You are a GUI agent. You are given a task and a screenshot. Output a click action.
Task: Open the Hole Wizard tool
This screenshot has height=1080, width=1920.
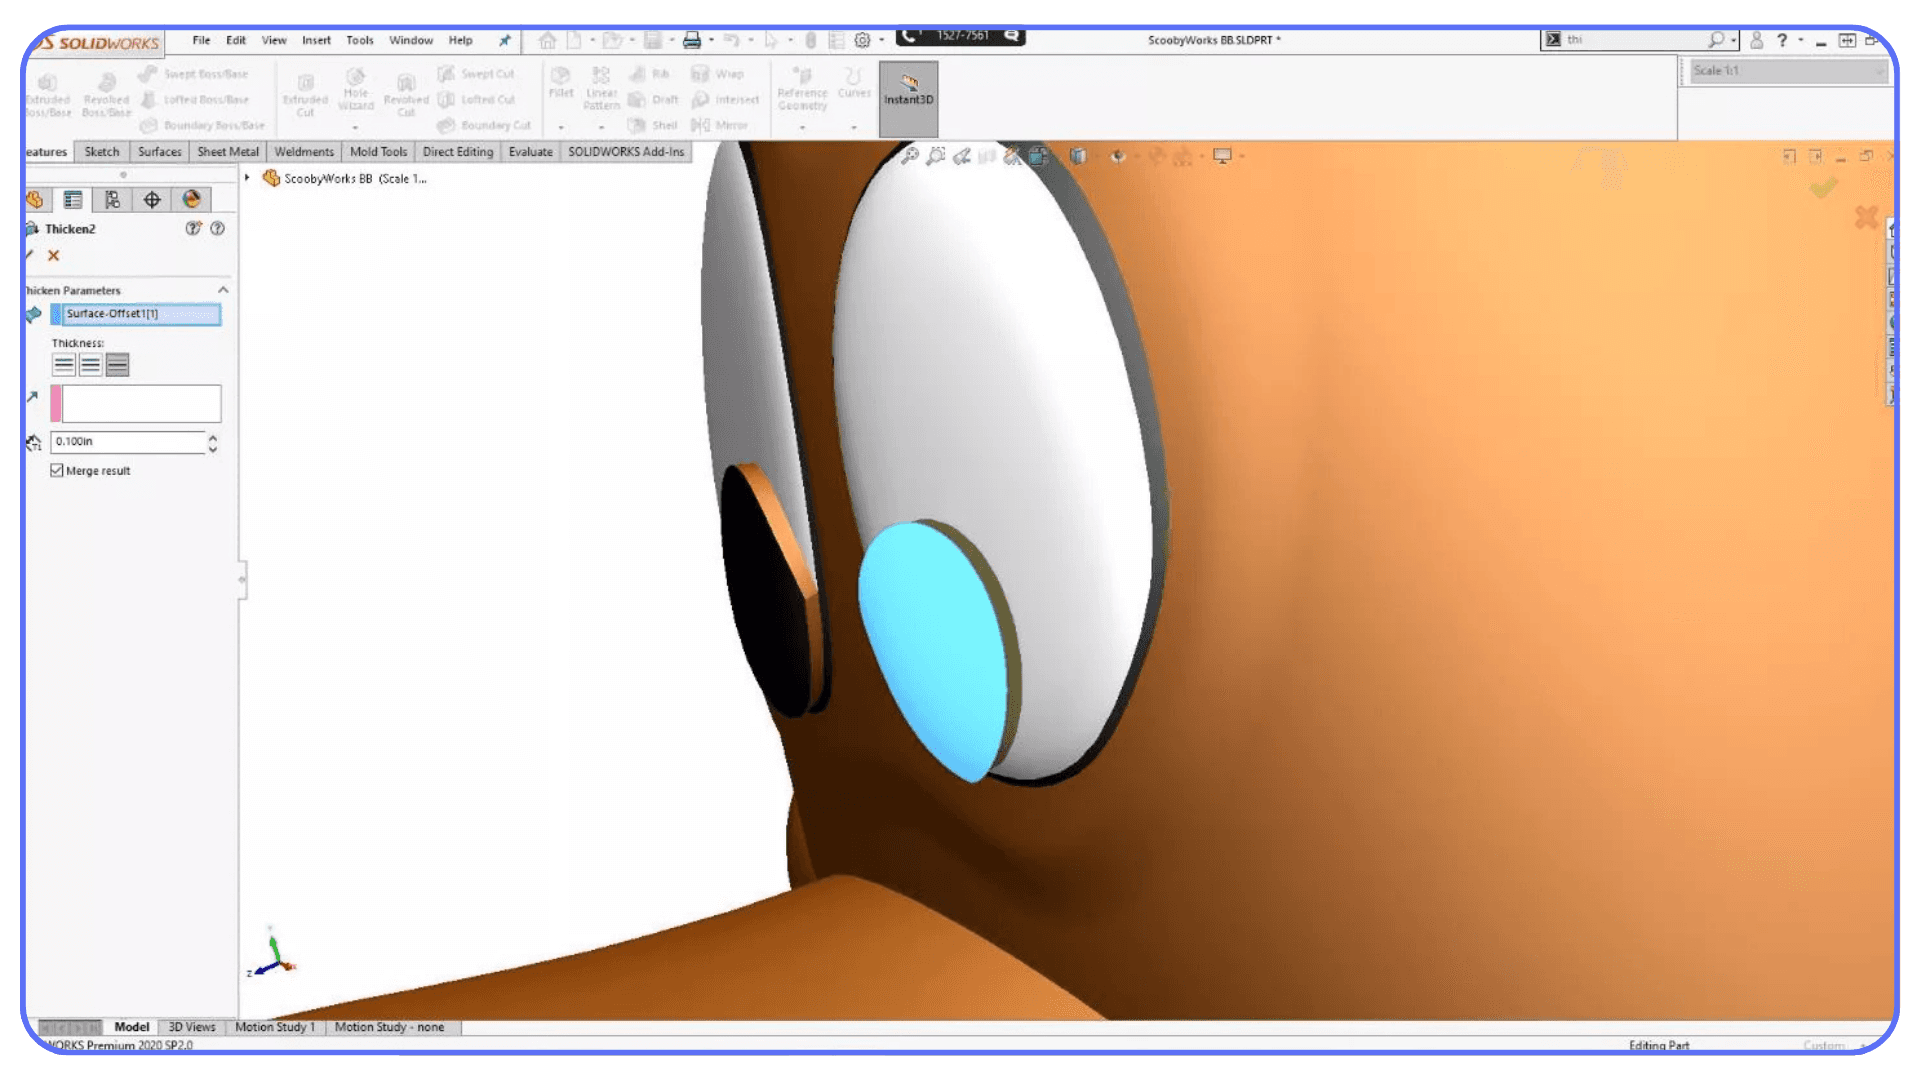355,90
